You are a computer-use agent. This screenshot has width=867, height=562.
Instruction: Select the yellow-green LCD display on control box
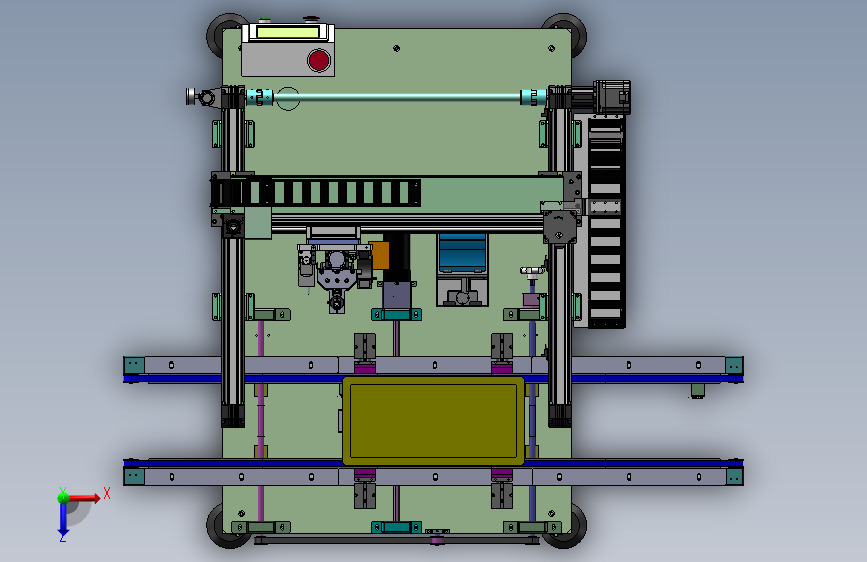click(289, 32)
